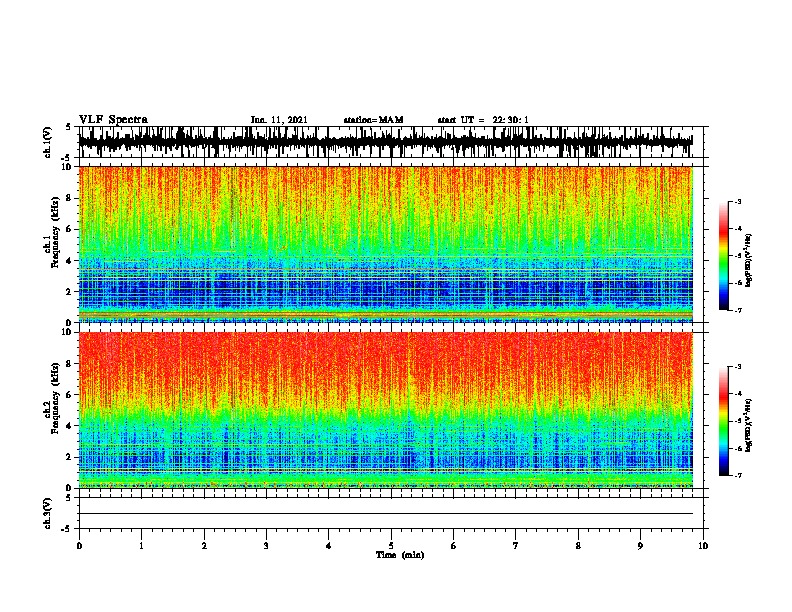Click the 2 kHz tick label on ch.1 spectrogram
The height and width of the screenshot is (612, 792).
69,291
